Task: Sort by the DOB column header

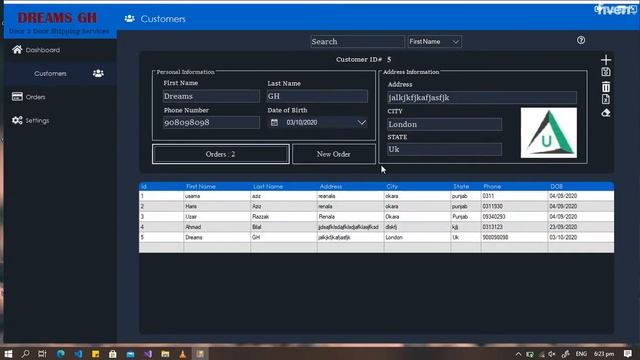Action: pyautogui.click(x=581, y=187)
